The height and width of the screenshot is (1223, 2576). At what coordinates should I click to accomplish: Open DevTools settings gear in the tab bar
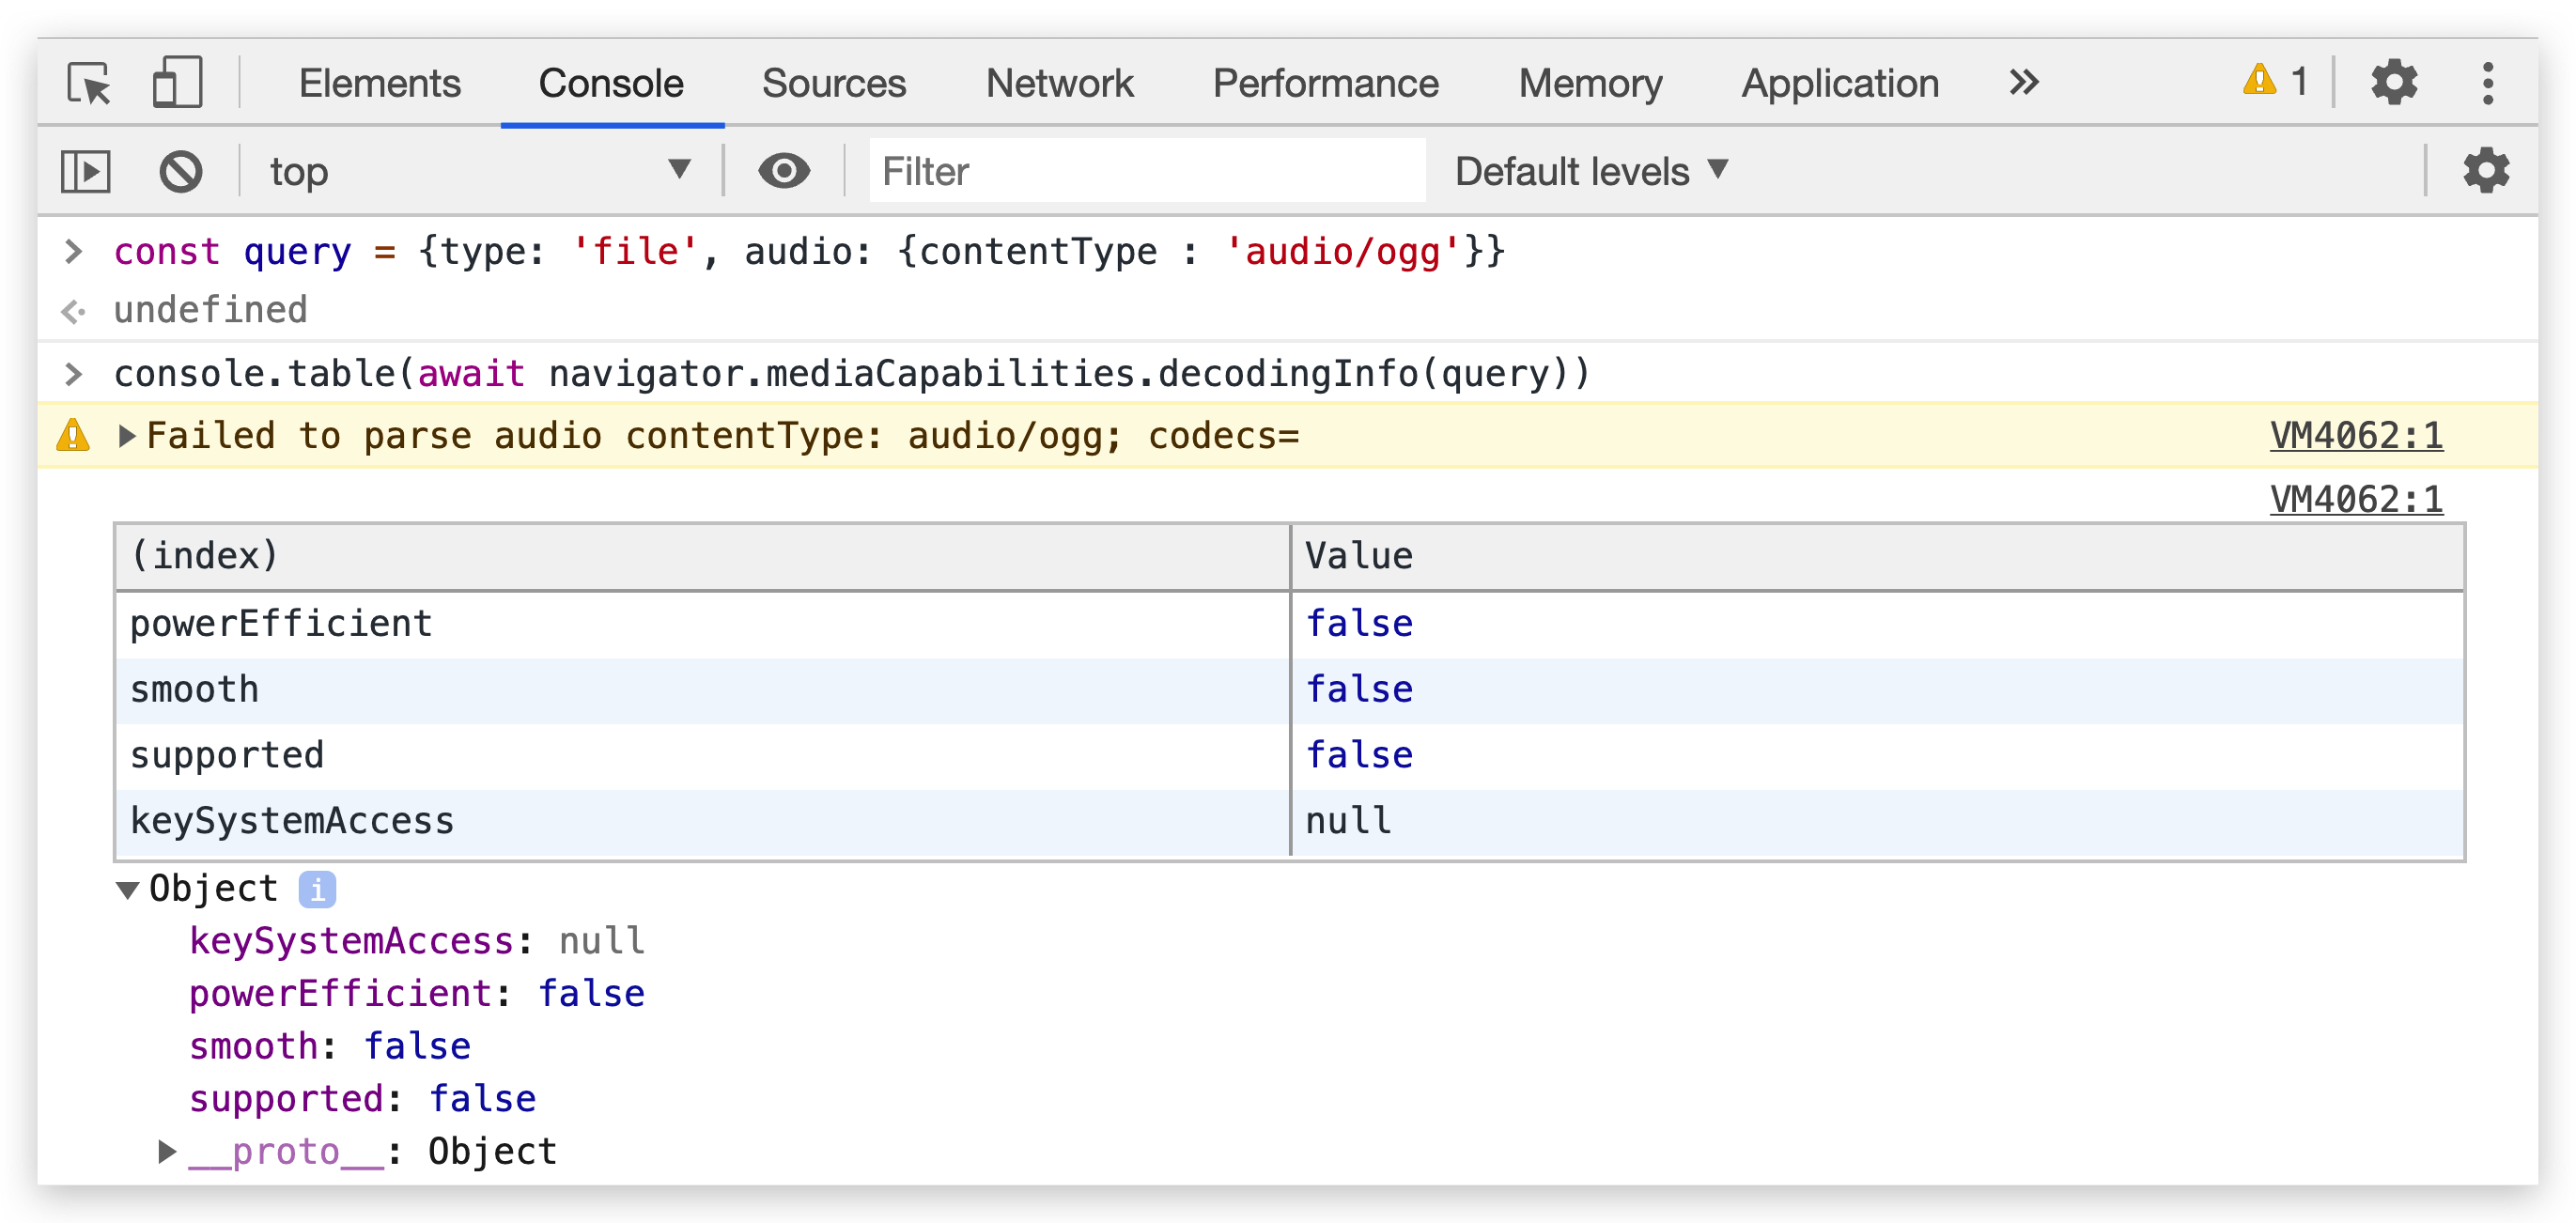[2393, 82]
